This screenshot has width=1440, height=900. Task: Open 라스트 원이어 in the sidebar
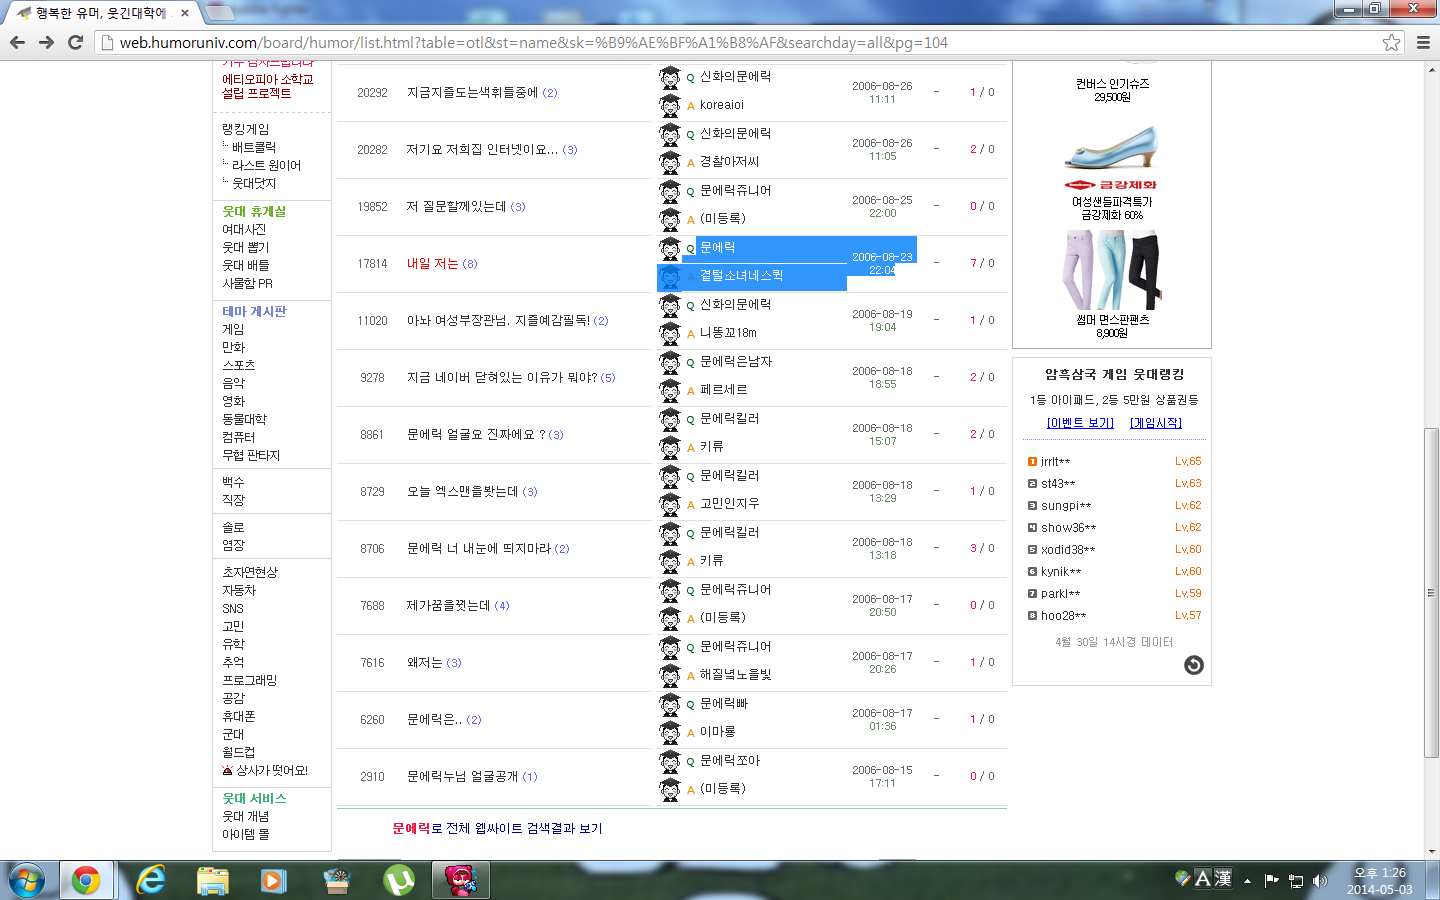pyautogui.click(x=266, y=165)
